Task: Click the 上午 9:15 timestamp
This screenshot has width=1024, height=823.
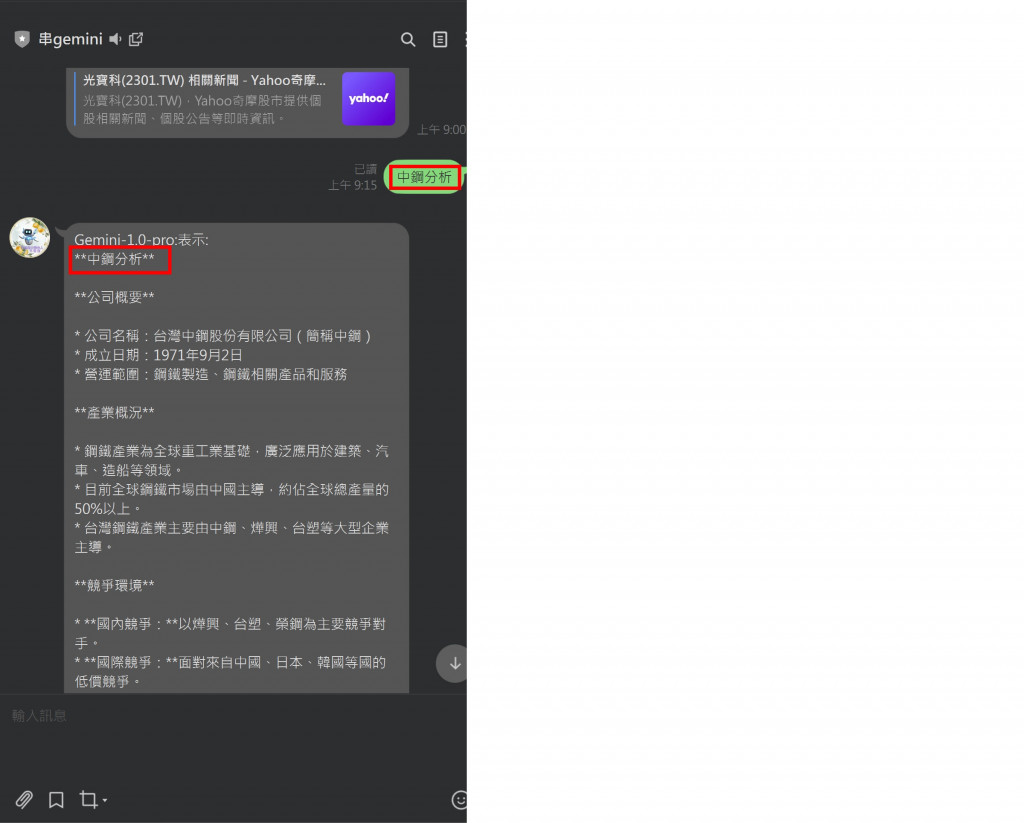Action: click(x=352, y=186)
